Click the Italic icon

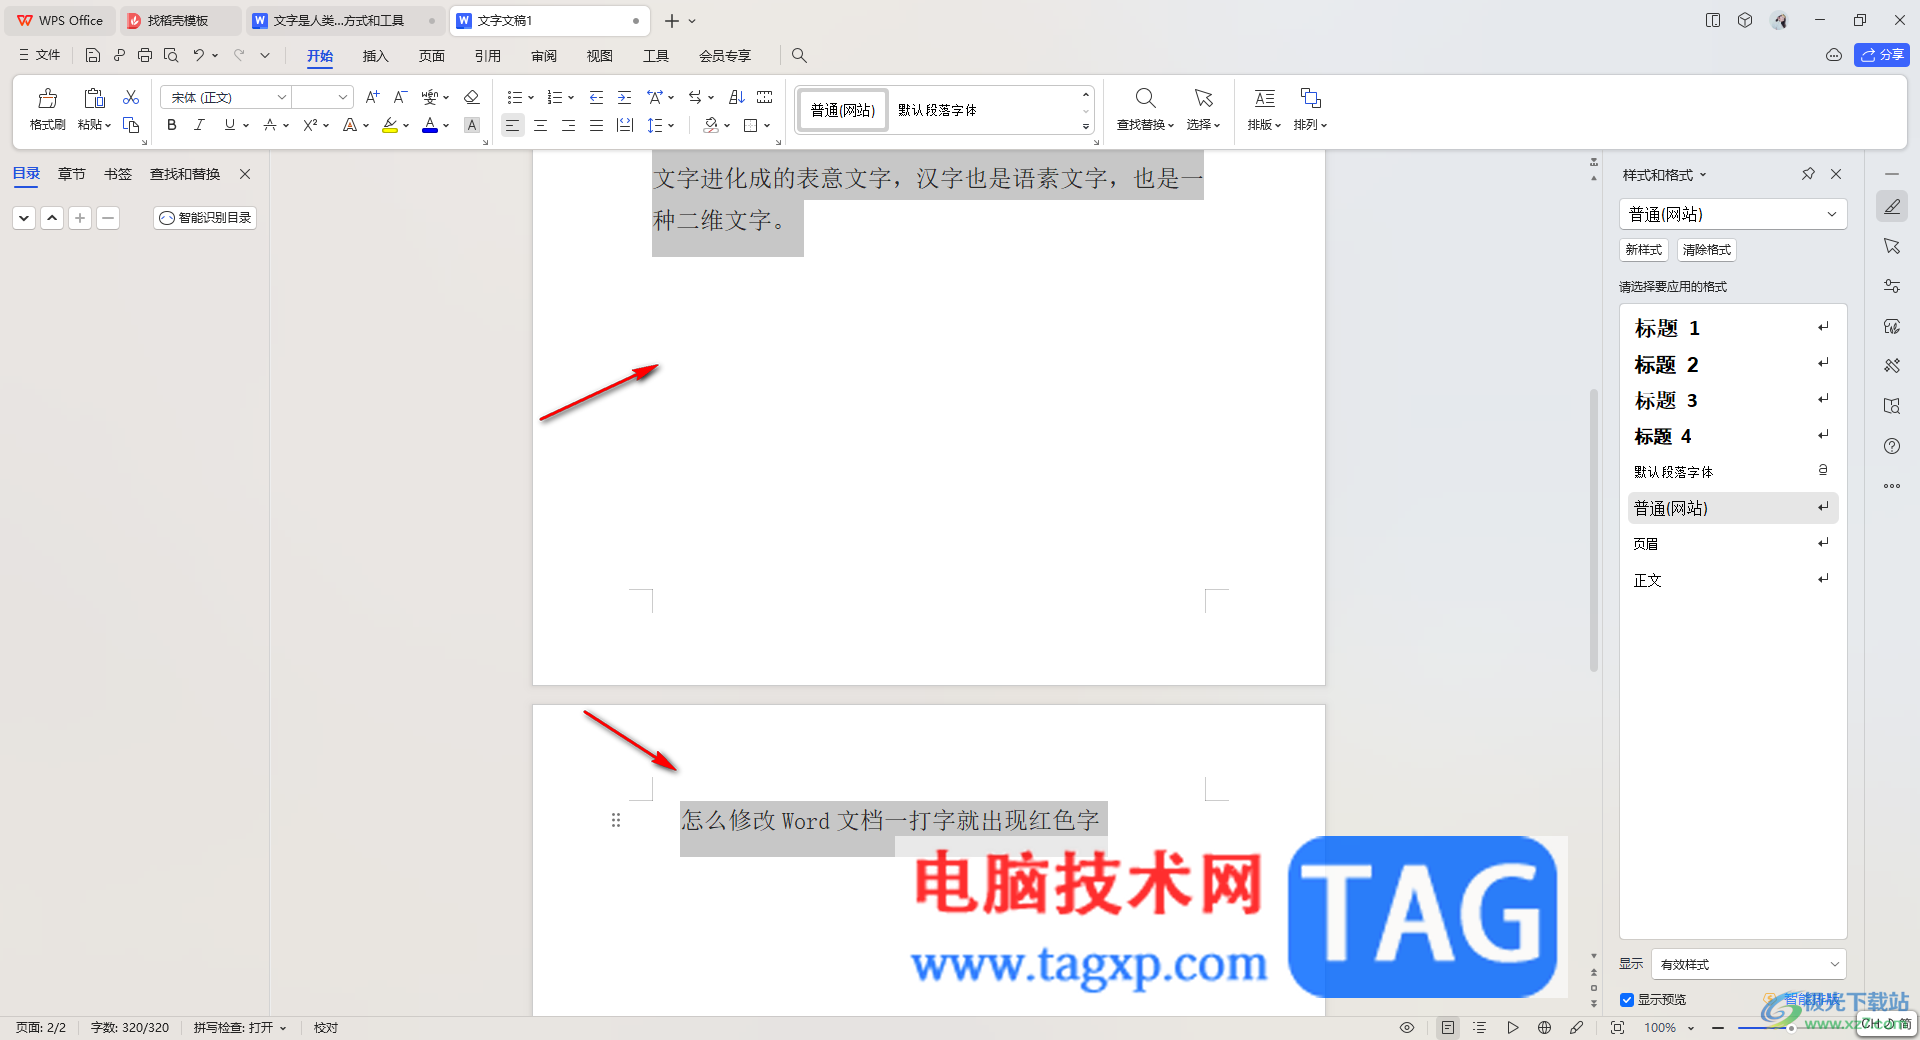[x=199, y=125]
